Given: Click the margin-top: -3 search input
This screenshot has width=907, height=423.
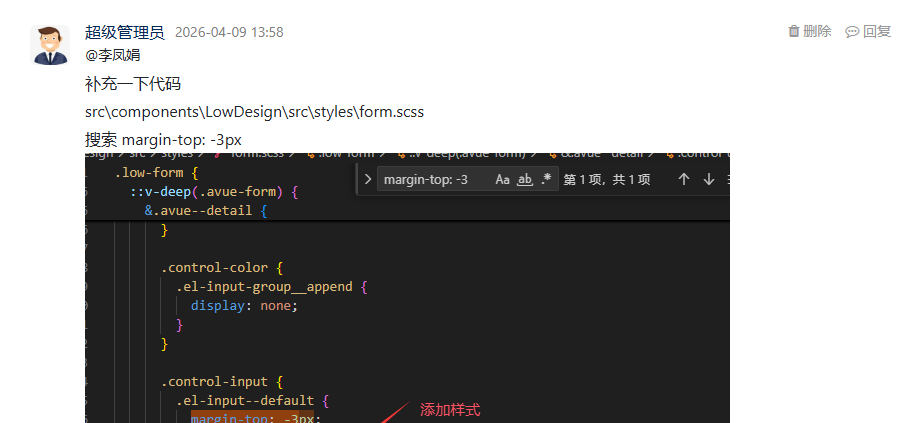Looking at the screenshot, I should [432, 179].
